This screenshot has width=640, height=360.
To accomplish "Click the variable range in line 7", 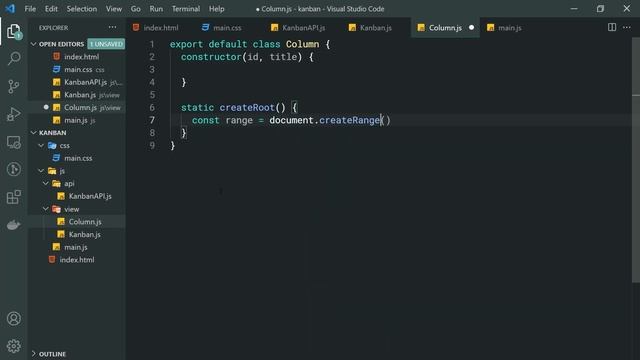I will [x=239, y=120].
